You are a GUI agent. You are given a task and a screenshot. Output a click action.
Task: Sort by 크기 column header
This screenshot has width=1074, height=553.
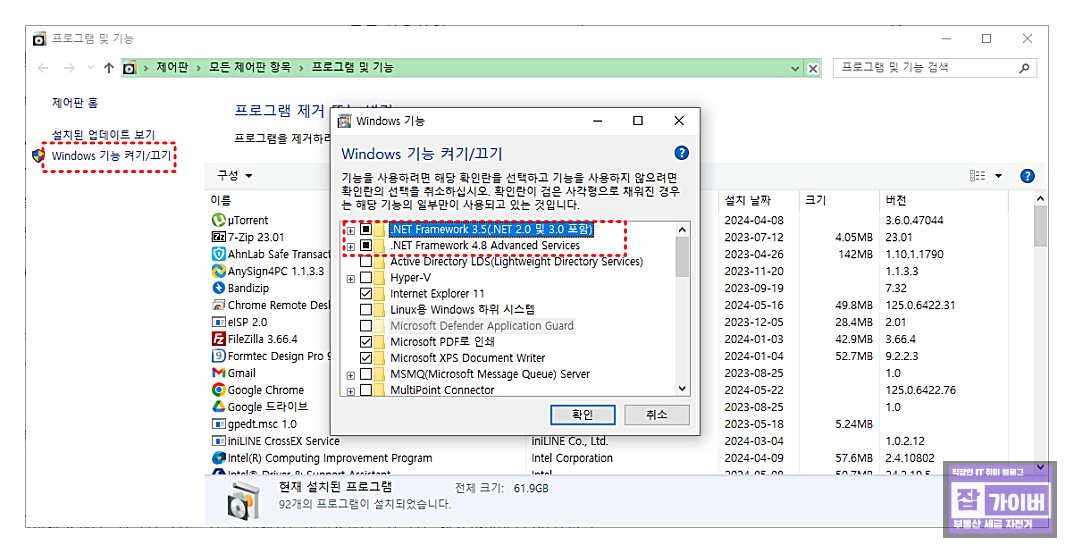[x=815, y=200]
